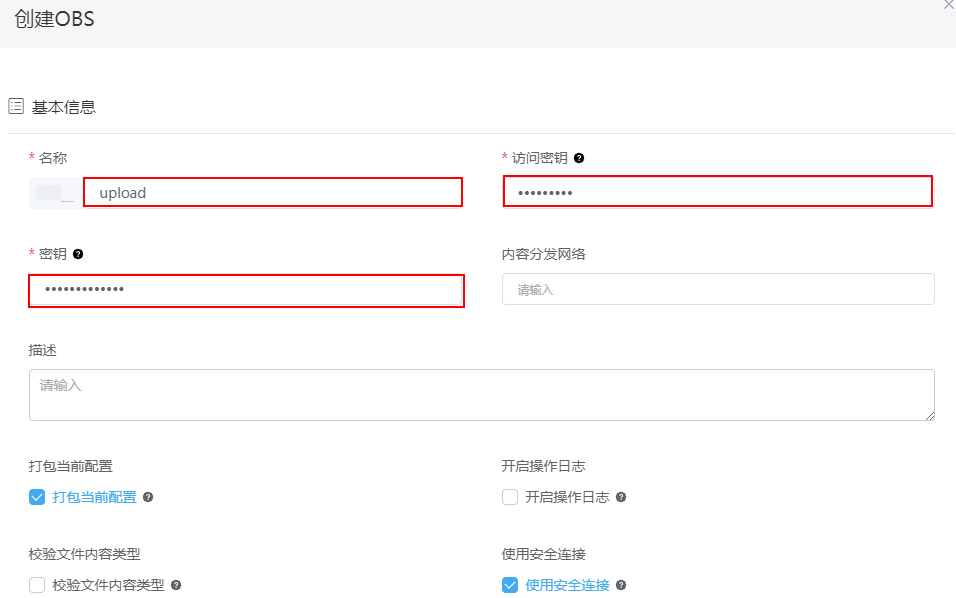Click inside the 描述 text area

point(482,394)
